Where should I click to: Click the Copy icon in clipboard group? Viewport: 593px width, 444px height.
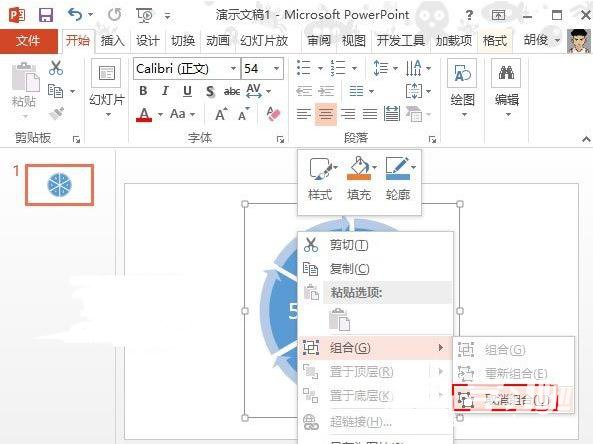(x=56, y=91)
